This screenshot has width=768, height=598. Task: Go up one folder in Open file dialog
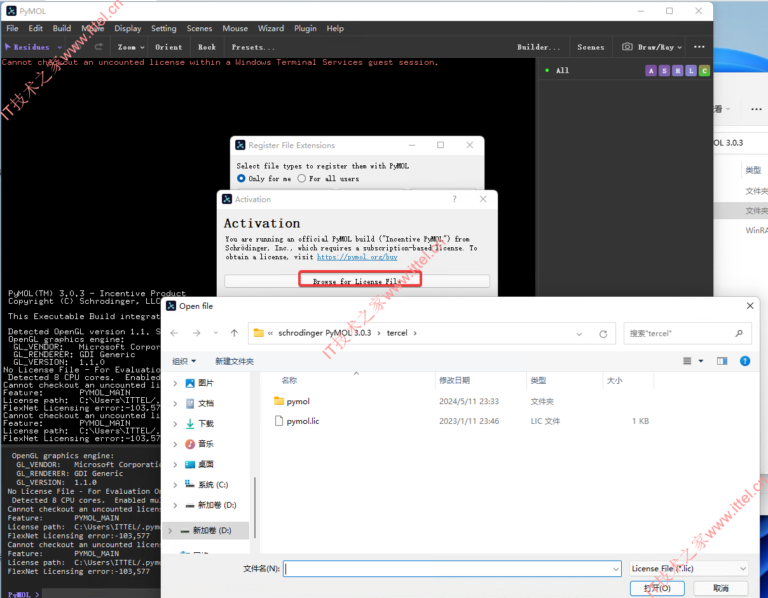(234, 332)
